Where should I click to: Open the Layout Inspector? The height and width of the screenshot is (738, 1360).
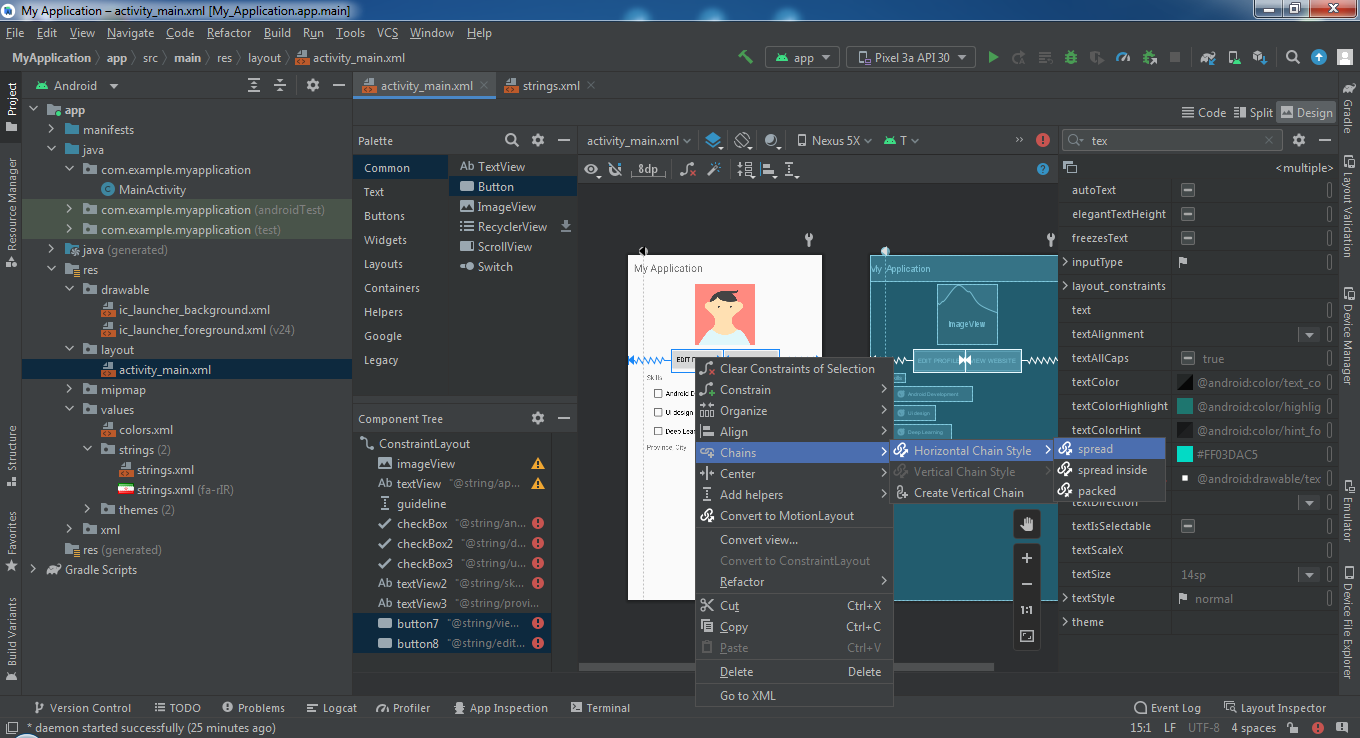pos(1274,708)
